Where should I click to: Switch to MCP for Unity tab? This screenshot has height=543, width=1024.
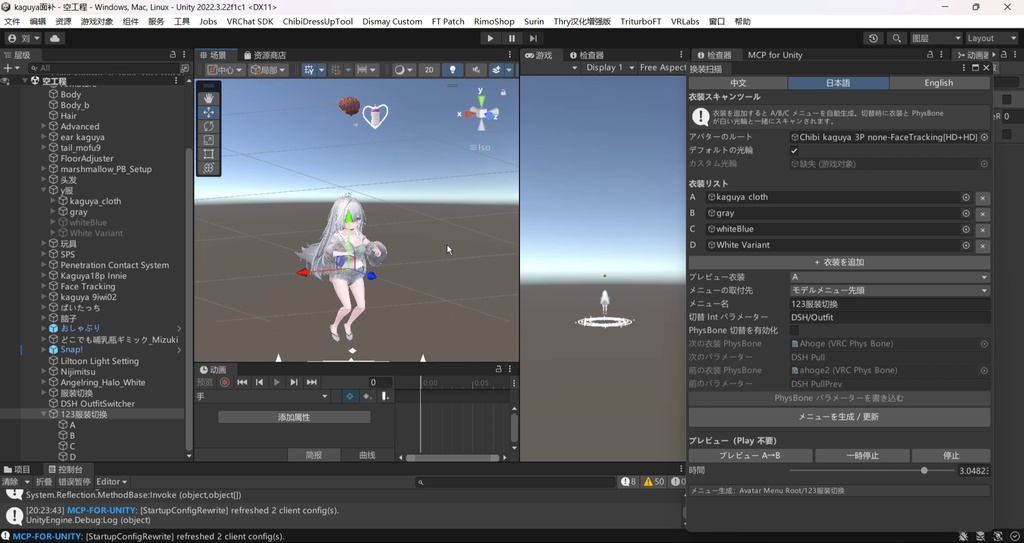coord(775,55)
